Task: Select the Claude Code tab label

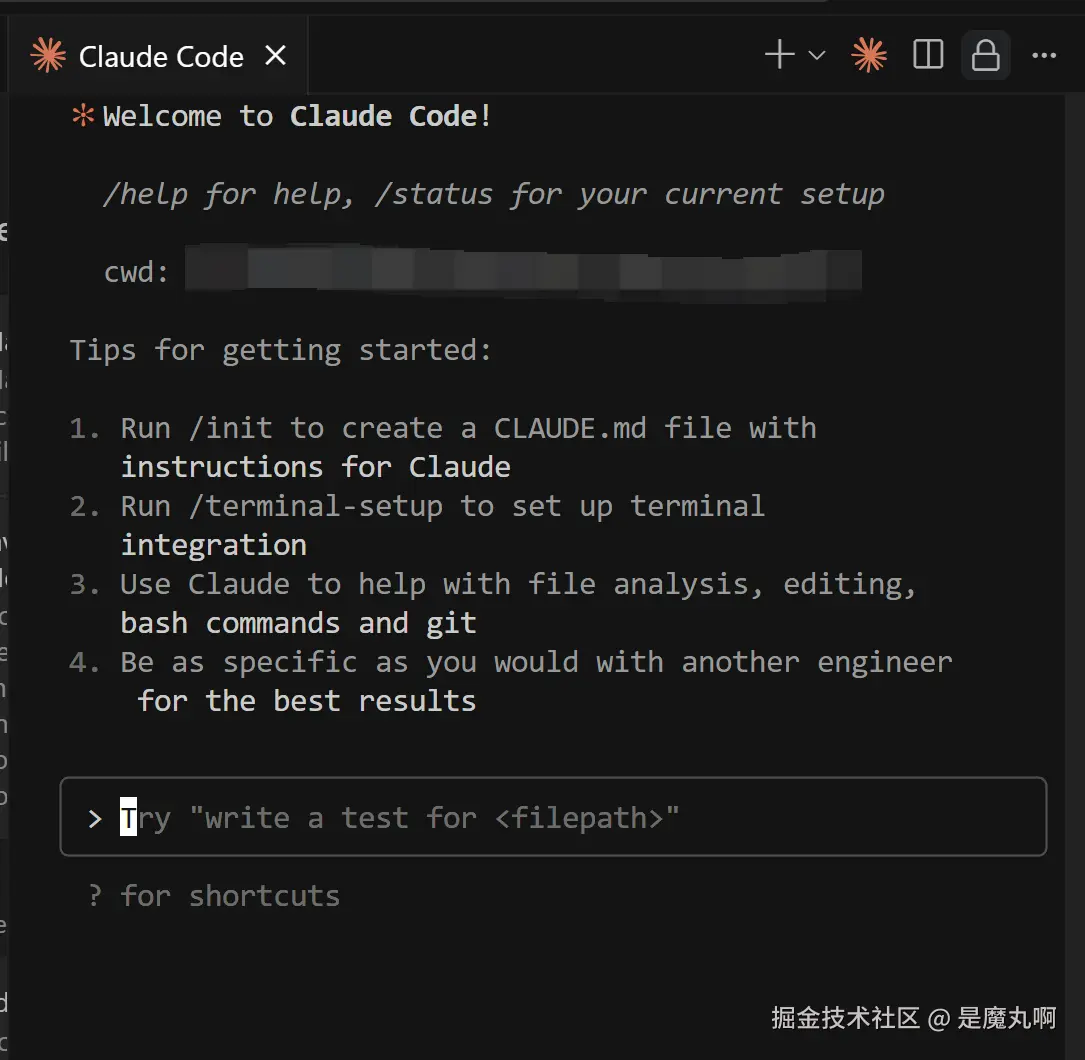Action: [x=161, y=57]
